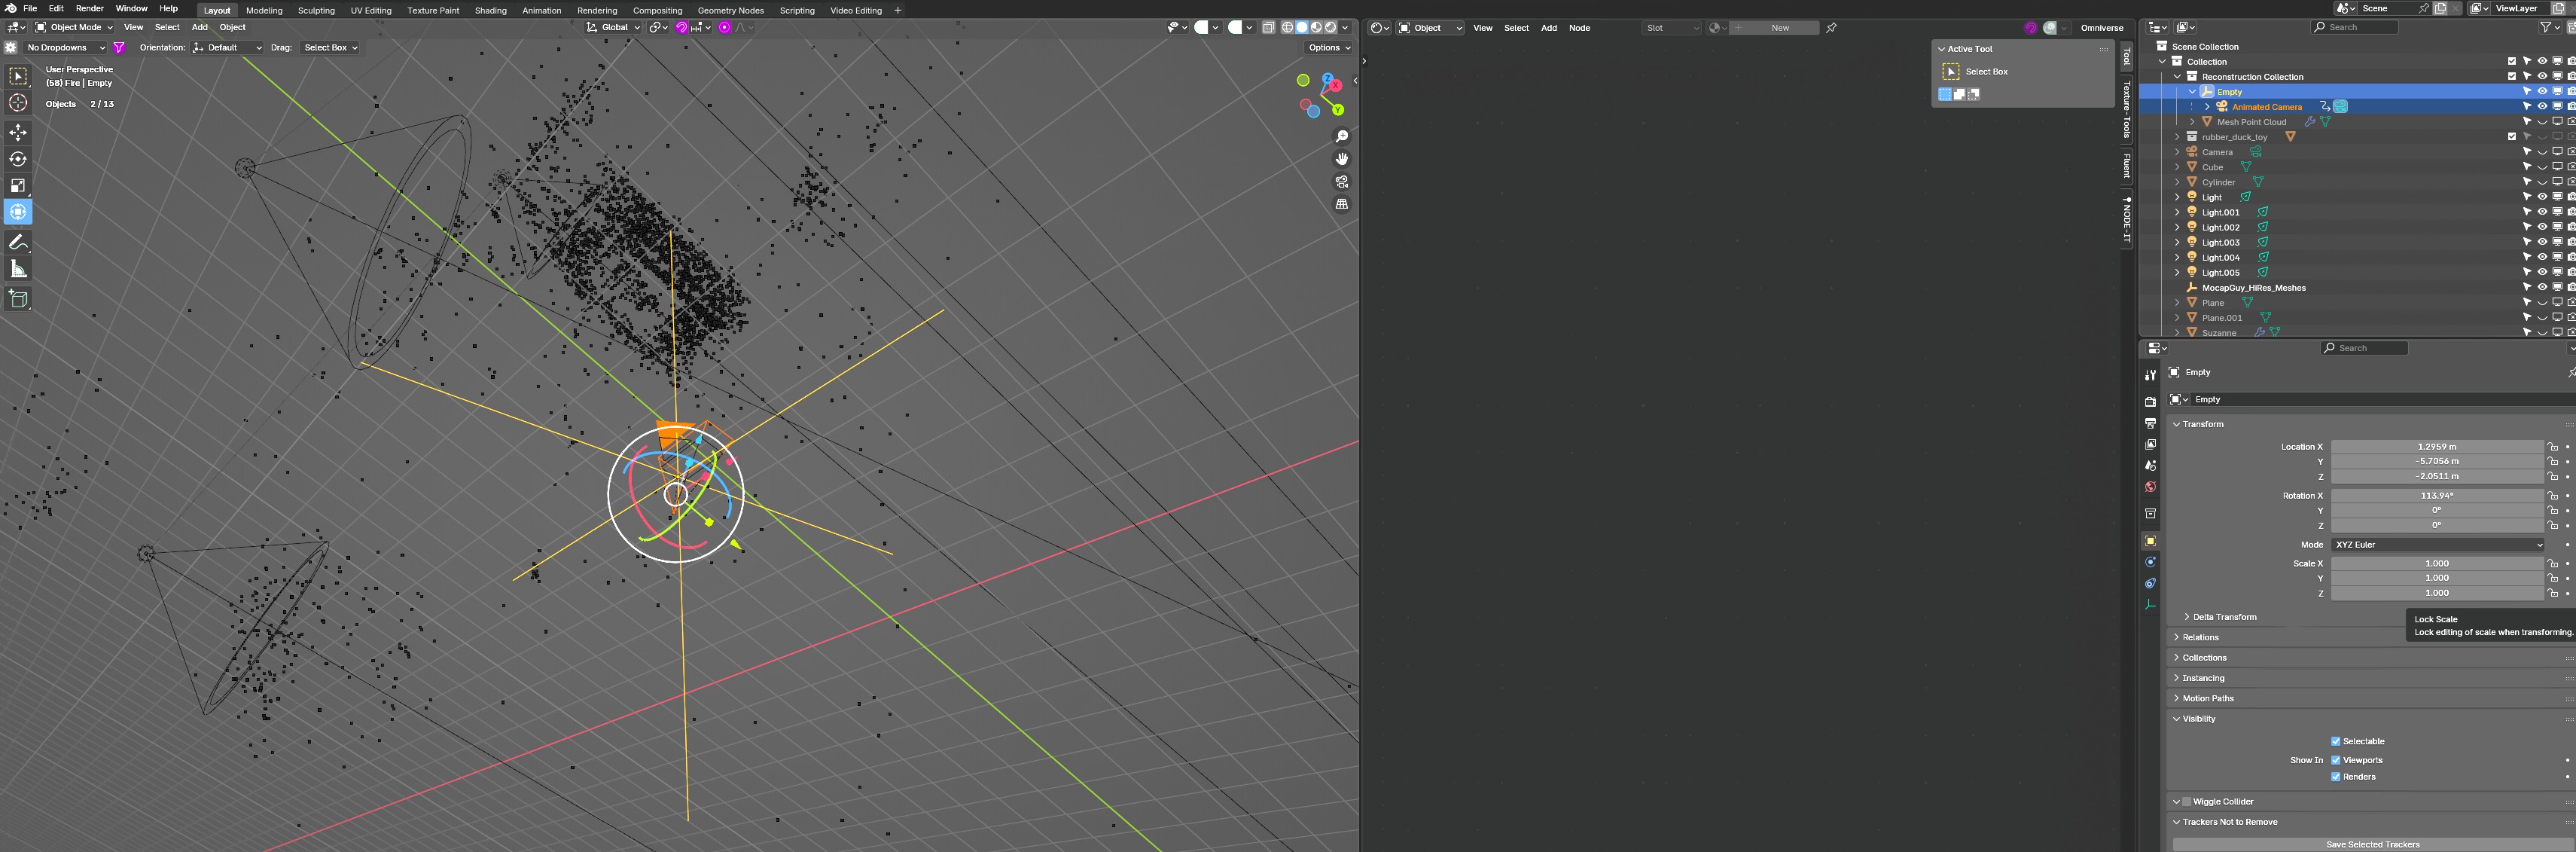Collapse the Reconstruction Collection in outliner
This screenshot has width=2576, height=852.
point(2177,76)
